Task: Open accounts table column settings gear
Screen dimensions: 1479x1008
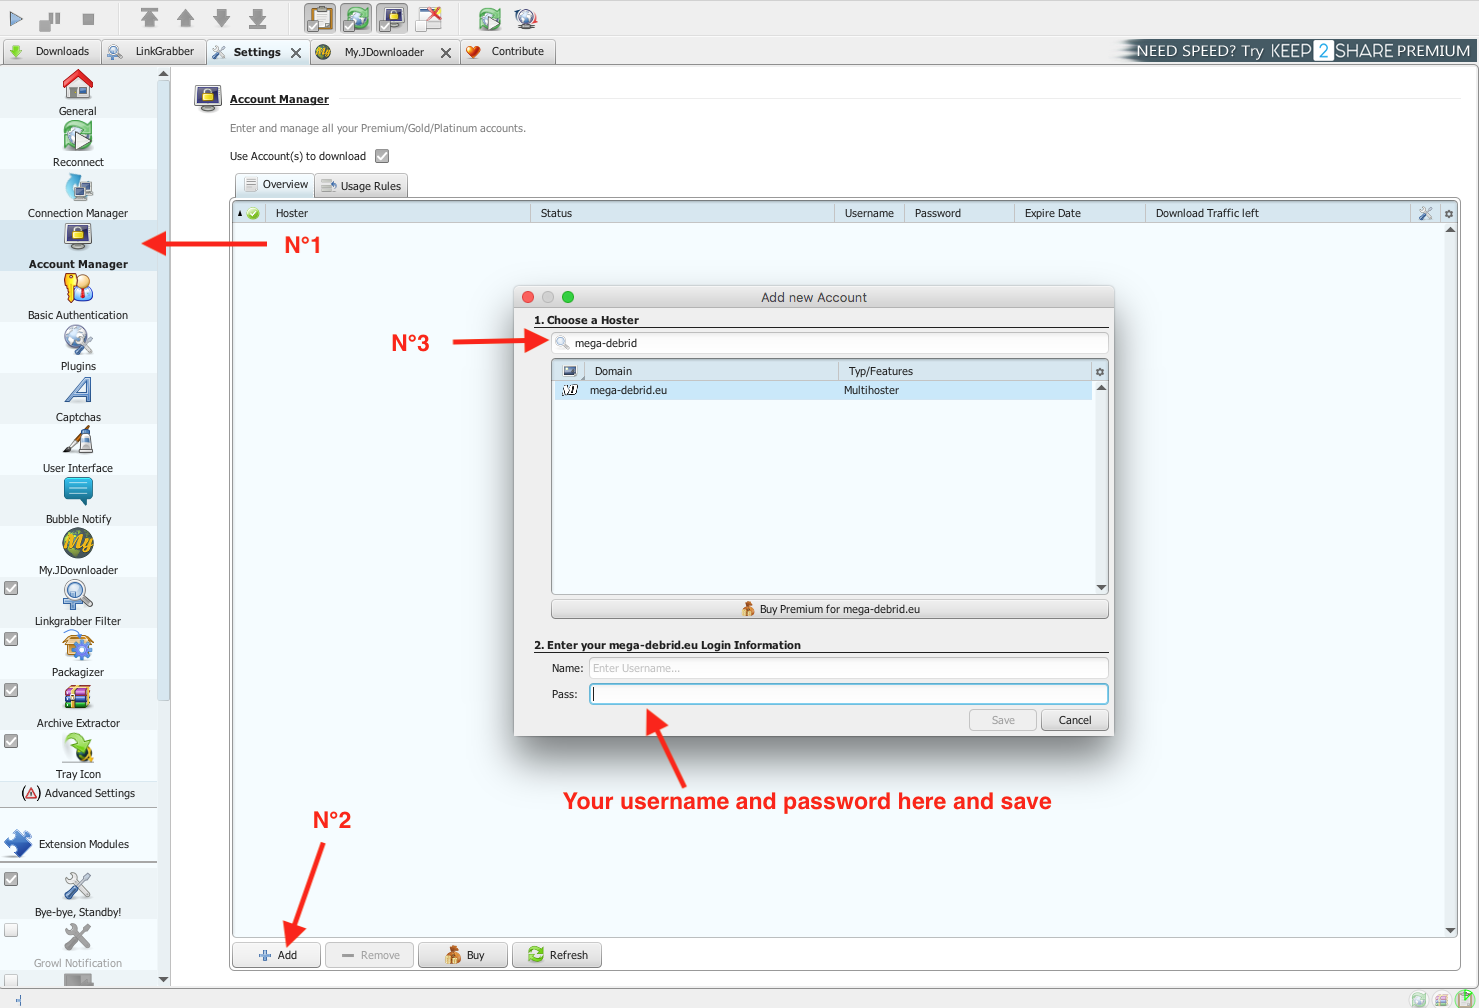Action: click(1449, 213)
